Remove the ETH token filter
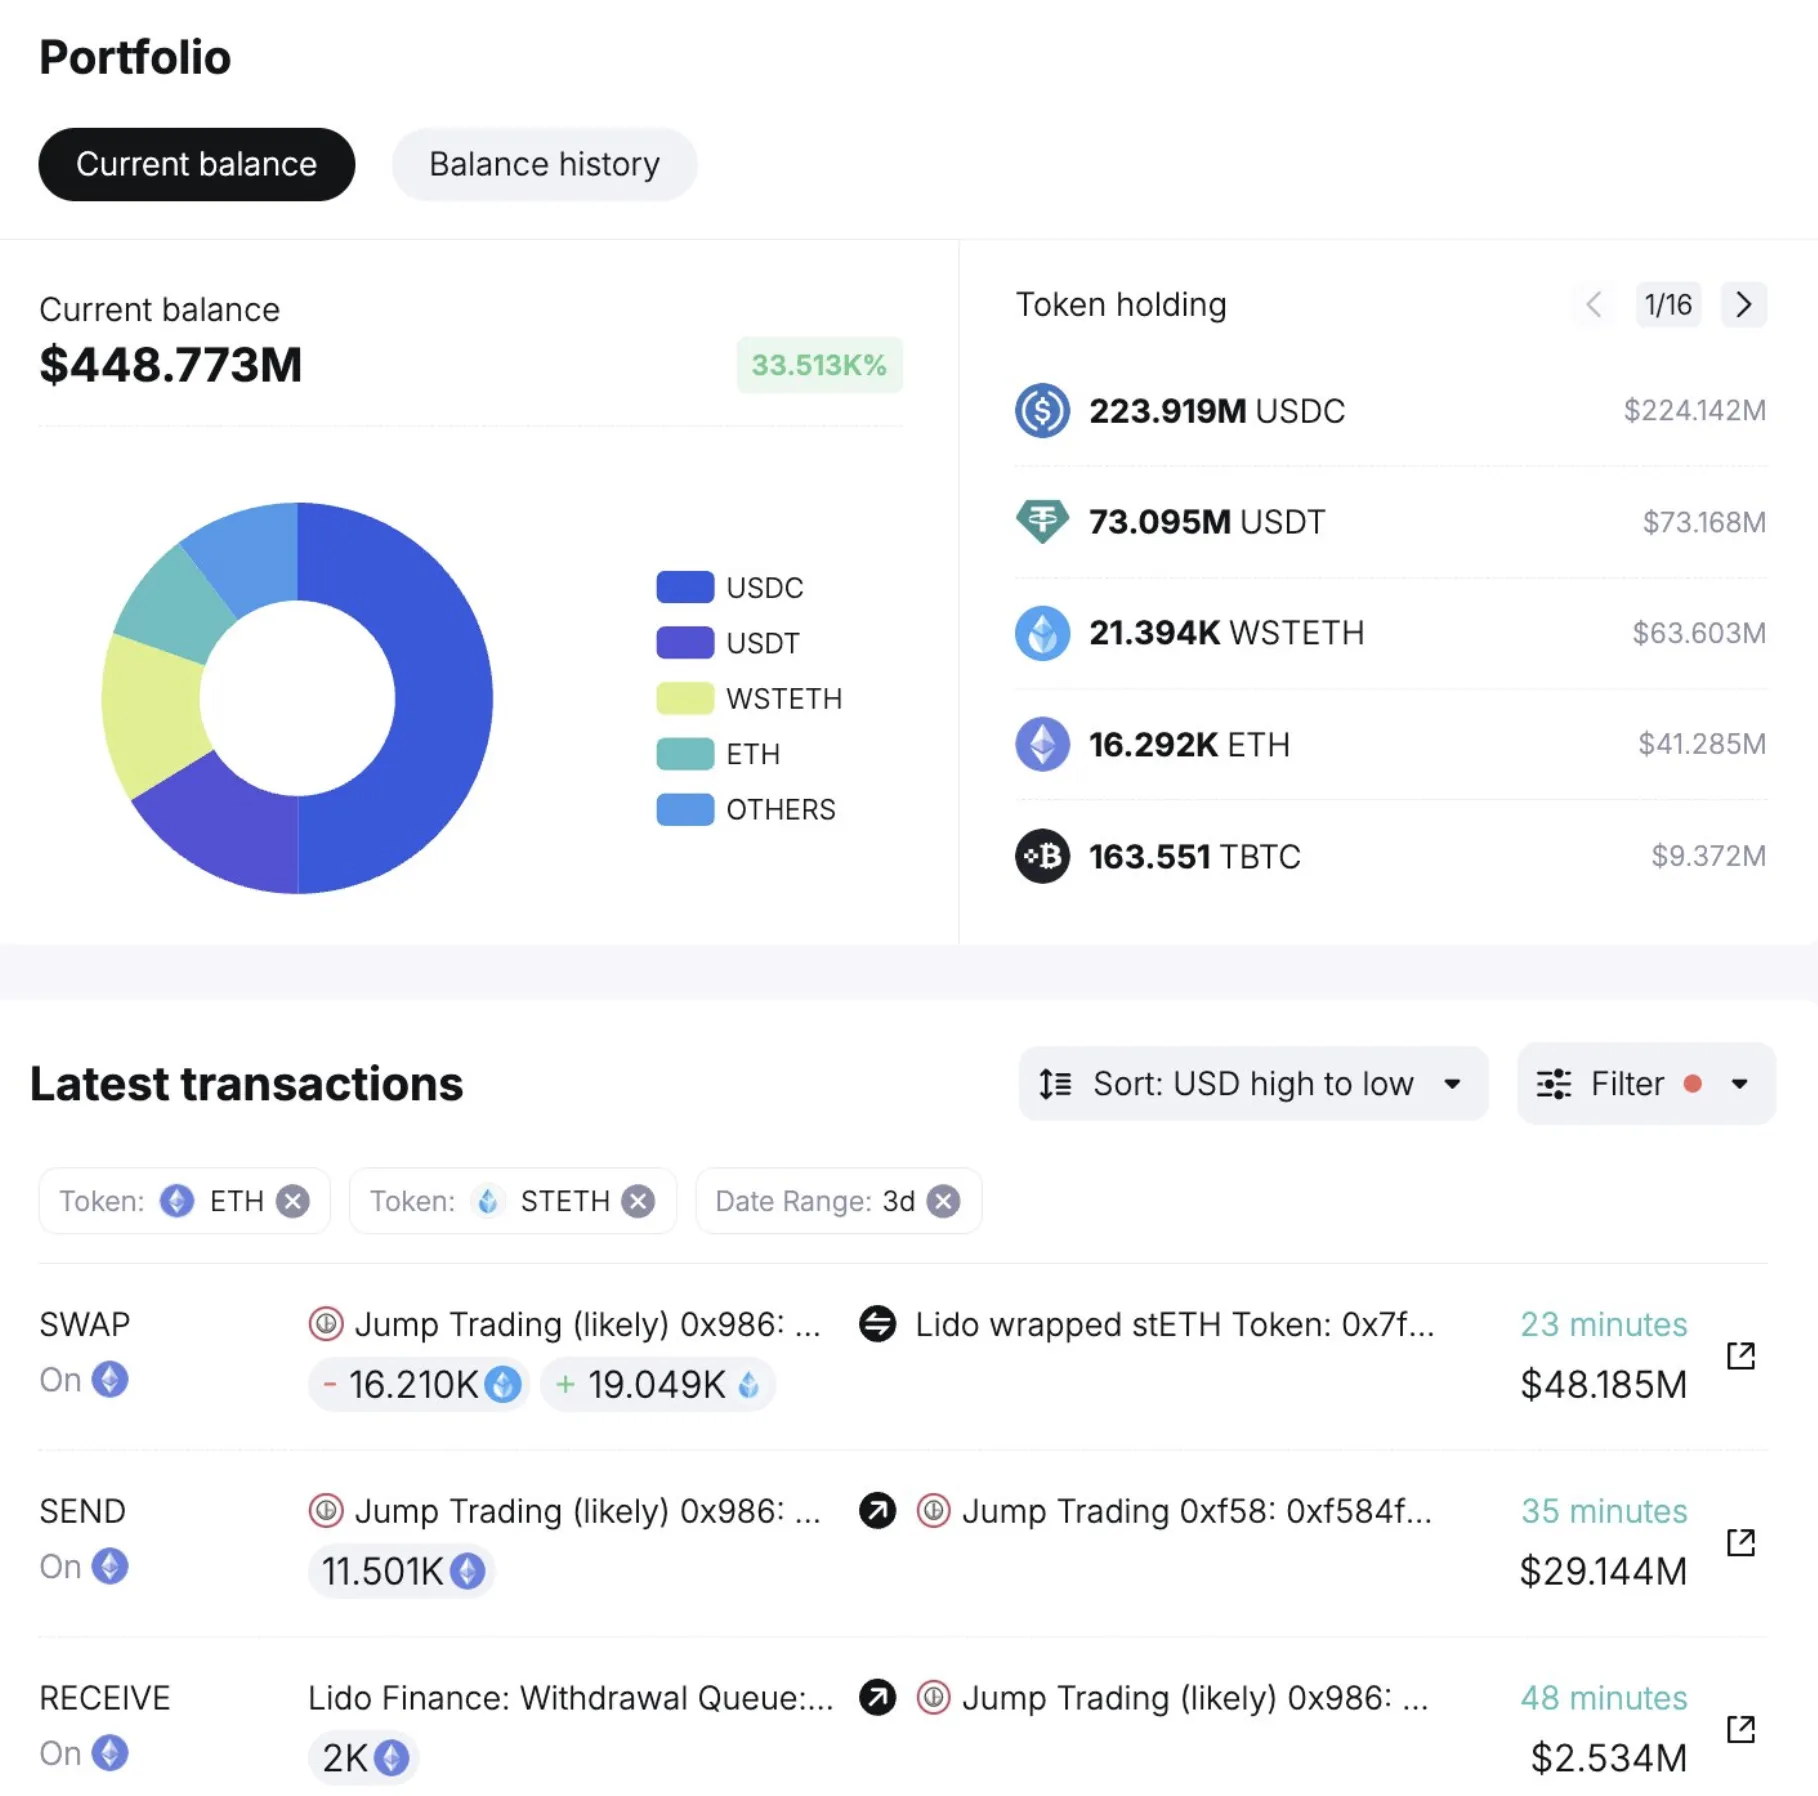This screenshot has height=1796, width=1818. pos(291,1201)
